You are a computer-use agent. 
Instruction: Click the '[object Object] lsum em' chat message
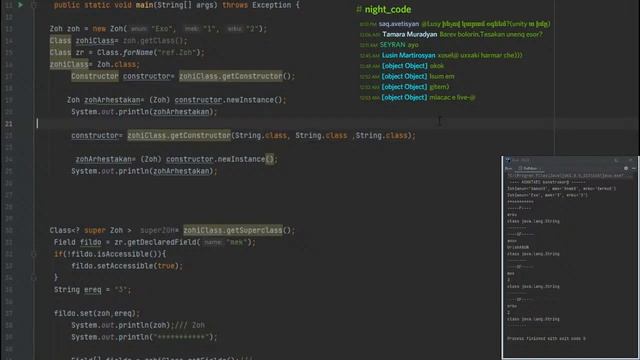click(x=407, y=76)
